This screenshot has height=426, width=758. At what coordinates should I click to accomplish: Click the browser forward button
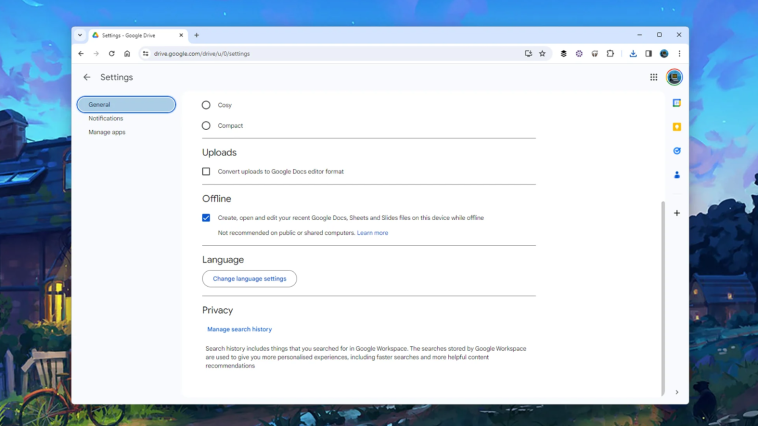point(96,54)
